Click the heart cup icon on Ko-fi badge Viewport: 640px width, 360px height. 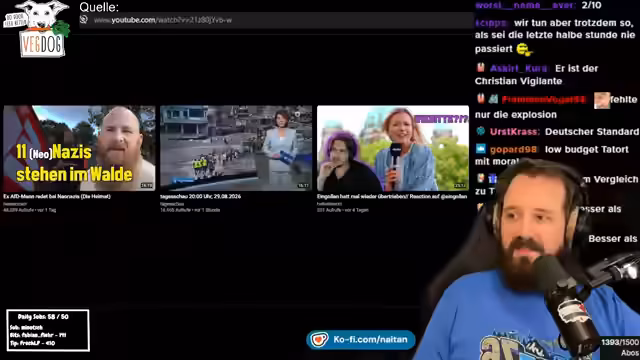pos(319,340)
